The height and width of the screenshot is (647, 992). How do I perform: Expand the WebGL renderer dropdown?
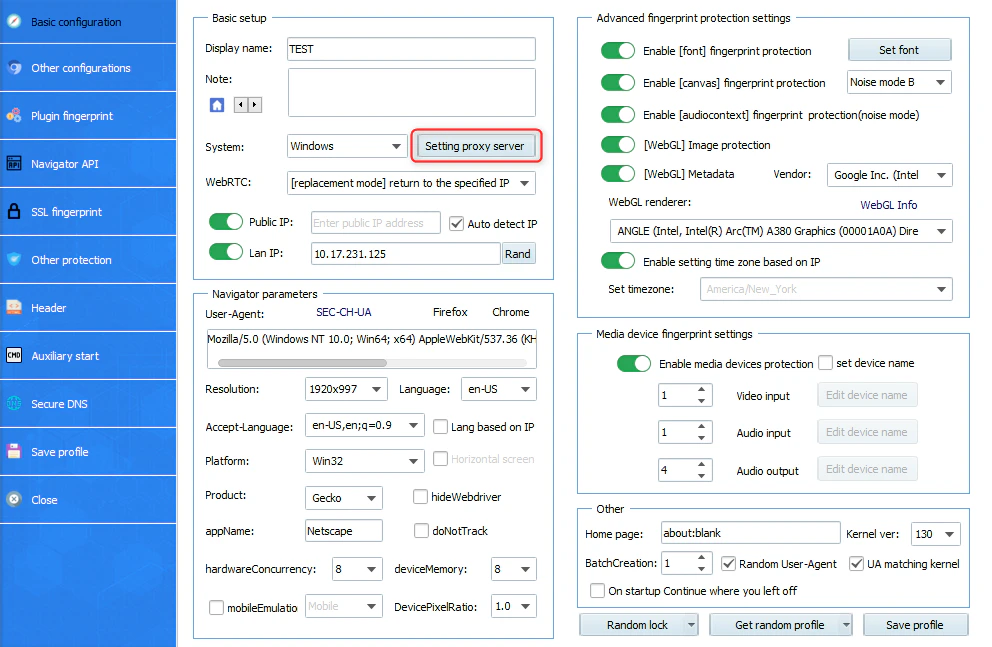pos(781,231)
